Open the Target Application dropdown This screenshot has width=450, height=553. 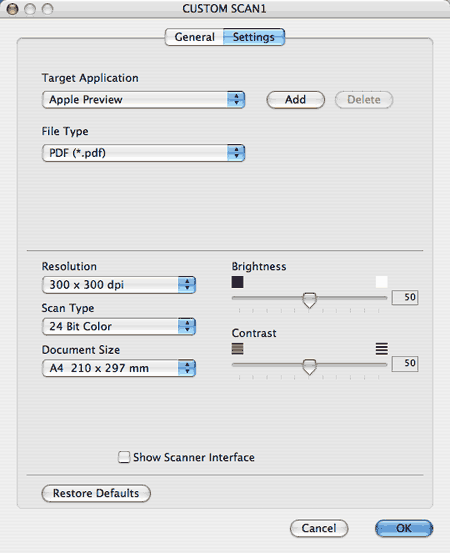pyautogui.click(x=143, y=100)
